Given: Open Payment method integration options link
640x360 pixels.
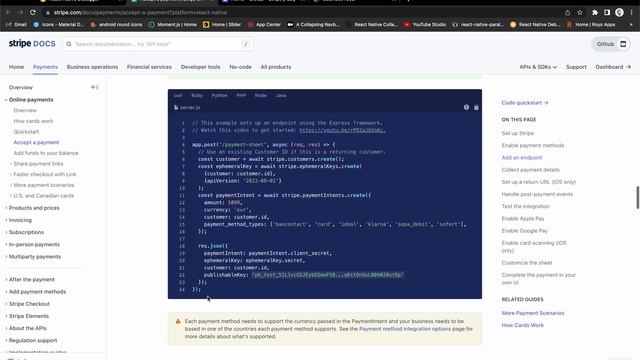Looking at the screenshot, I should (405, 329).
